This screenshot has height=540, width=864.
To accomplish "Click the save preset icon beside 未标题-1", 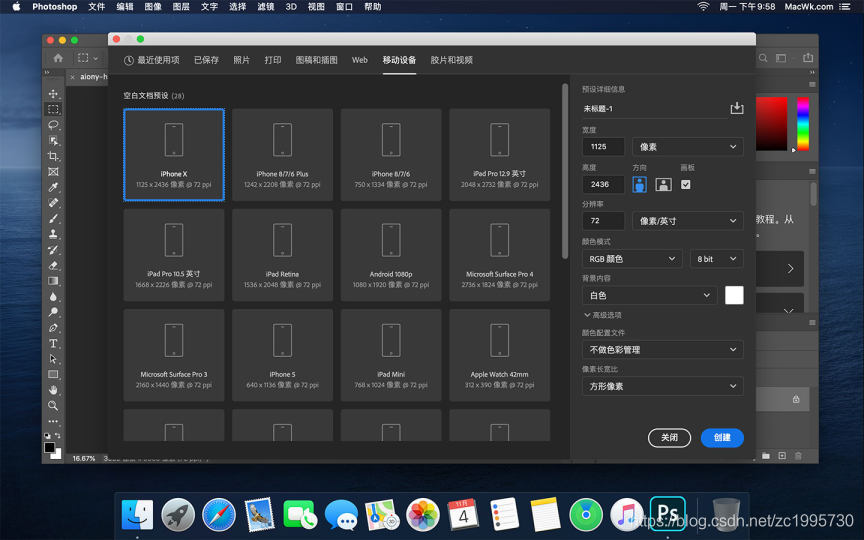I will click(737, 108).
